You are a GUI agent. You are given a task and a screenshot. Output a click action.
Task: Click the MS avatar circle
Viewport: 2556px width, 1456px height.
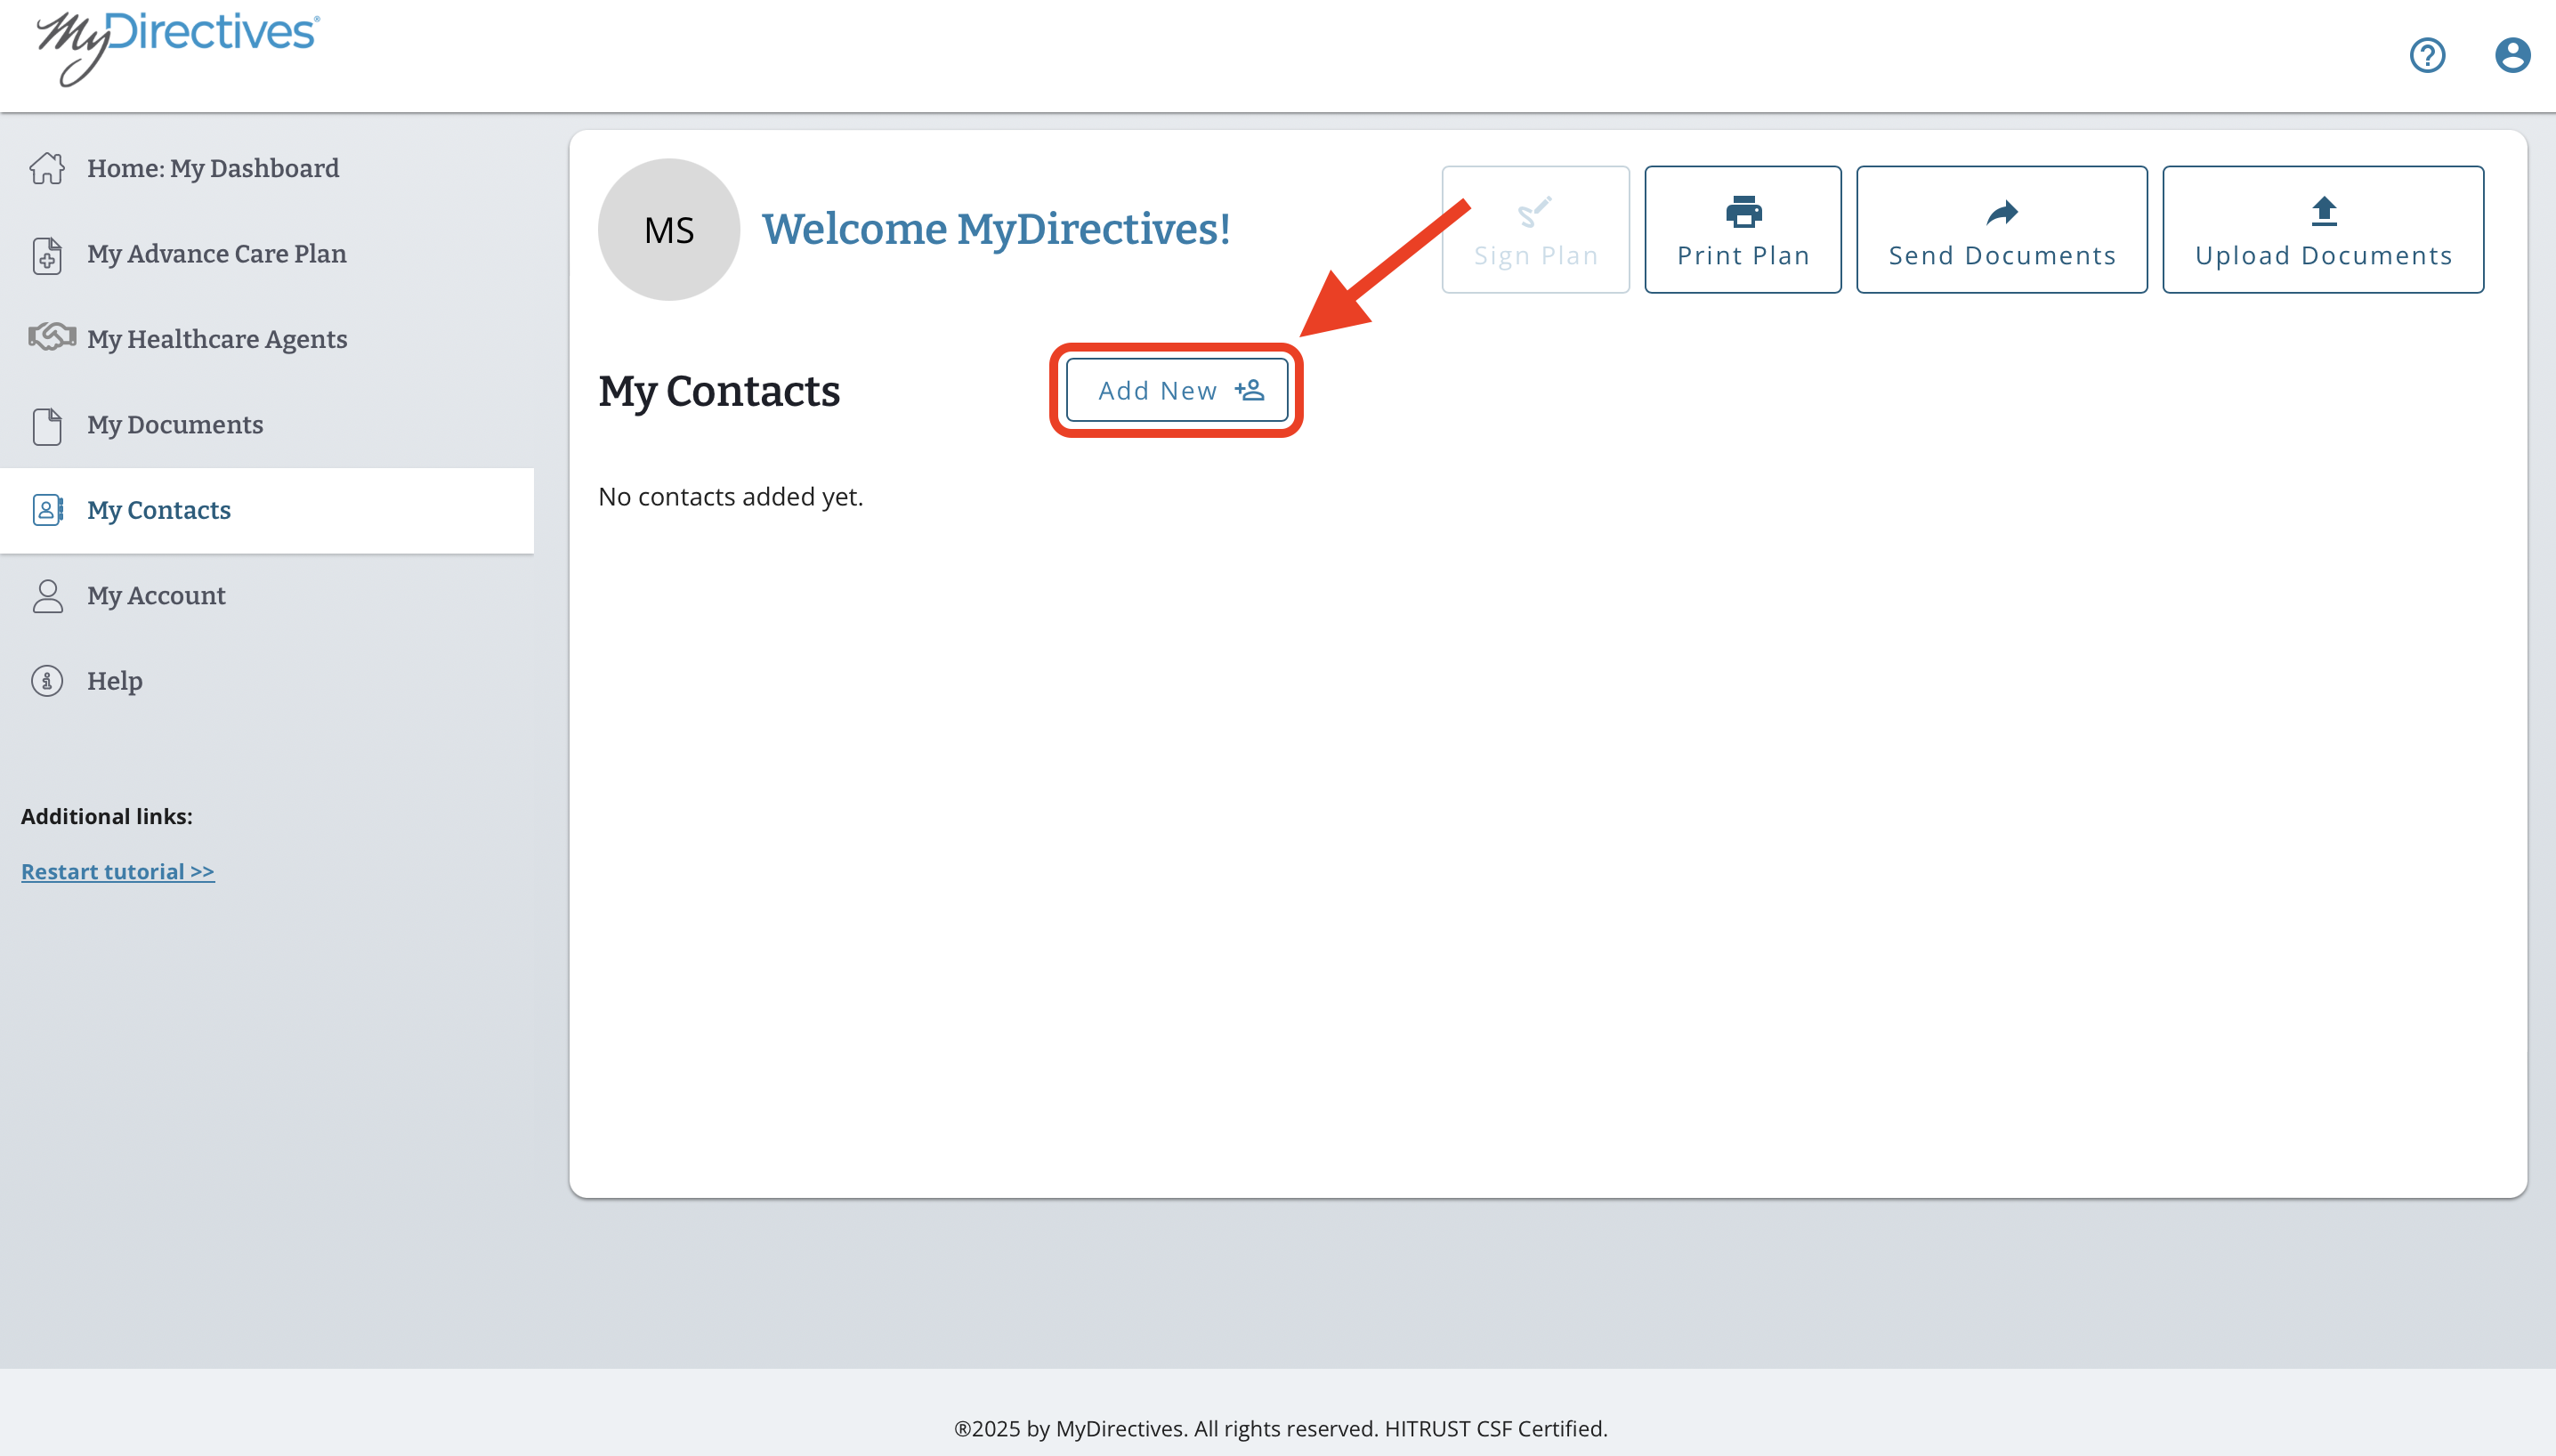pos(668,230)
